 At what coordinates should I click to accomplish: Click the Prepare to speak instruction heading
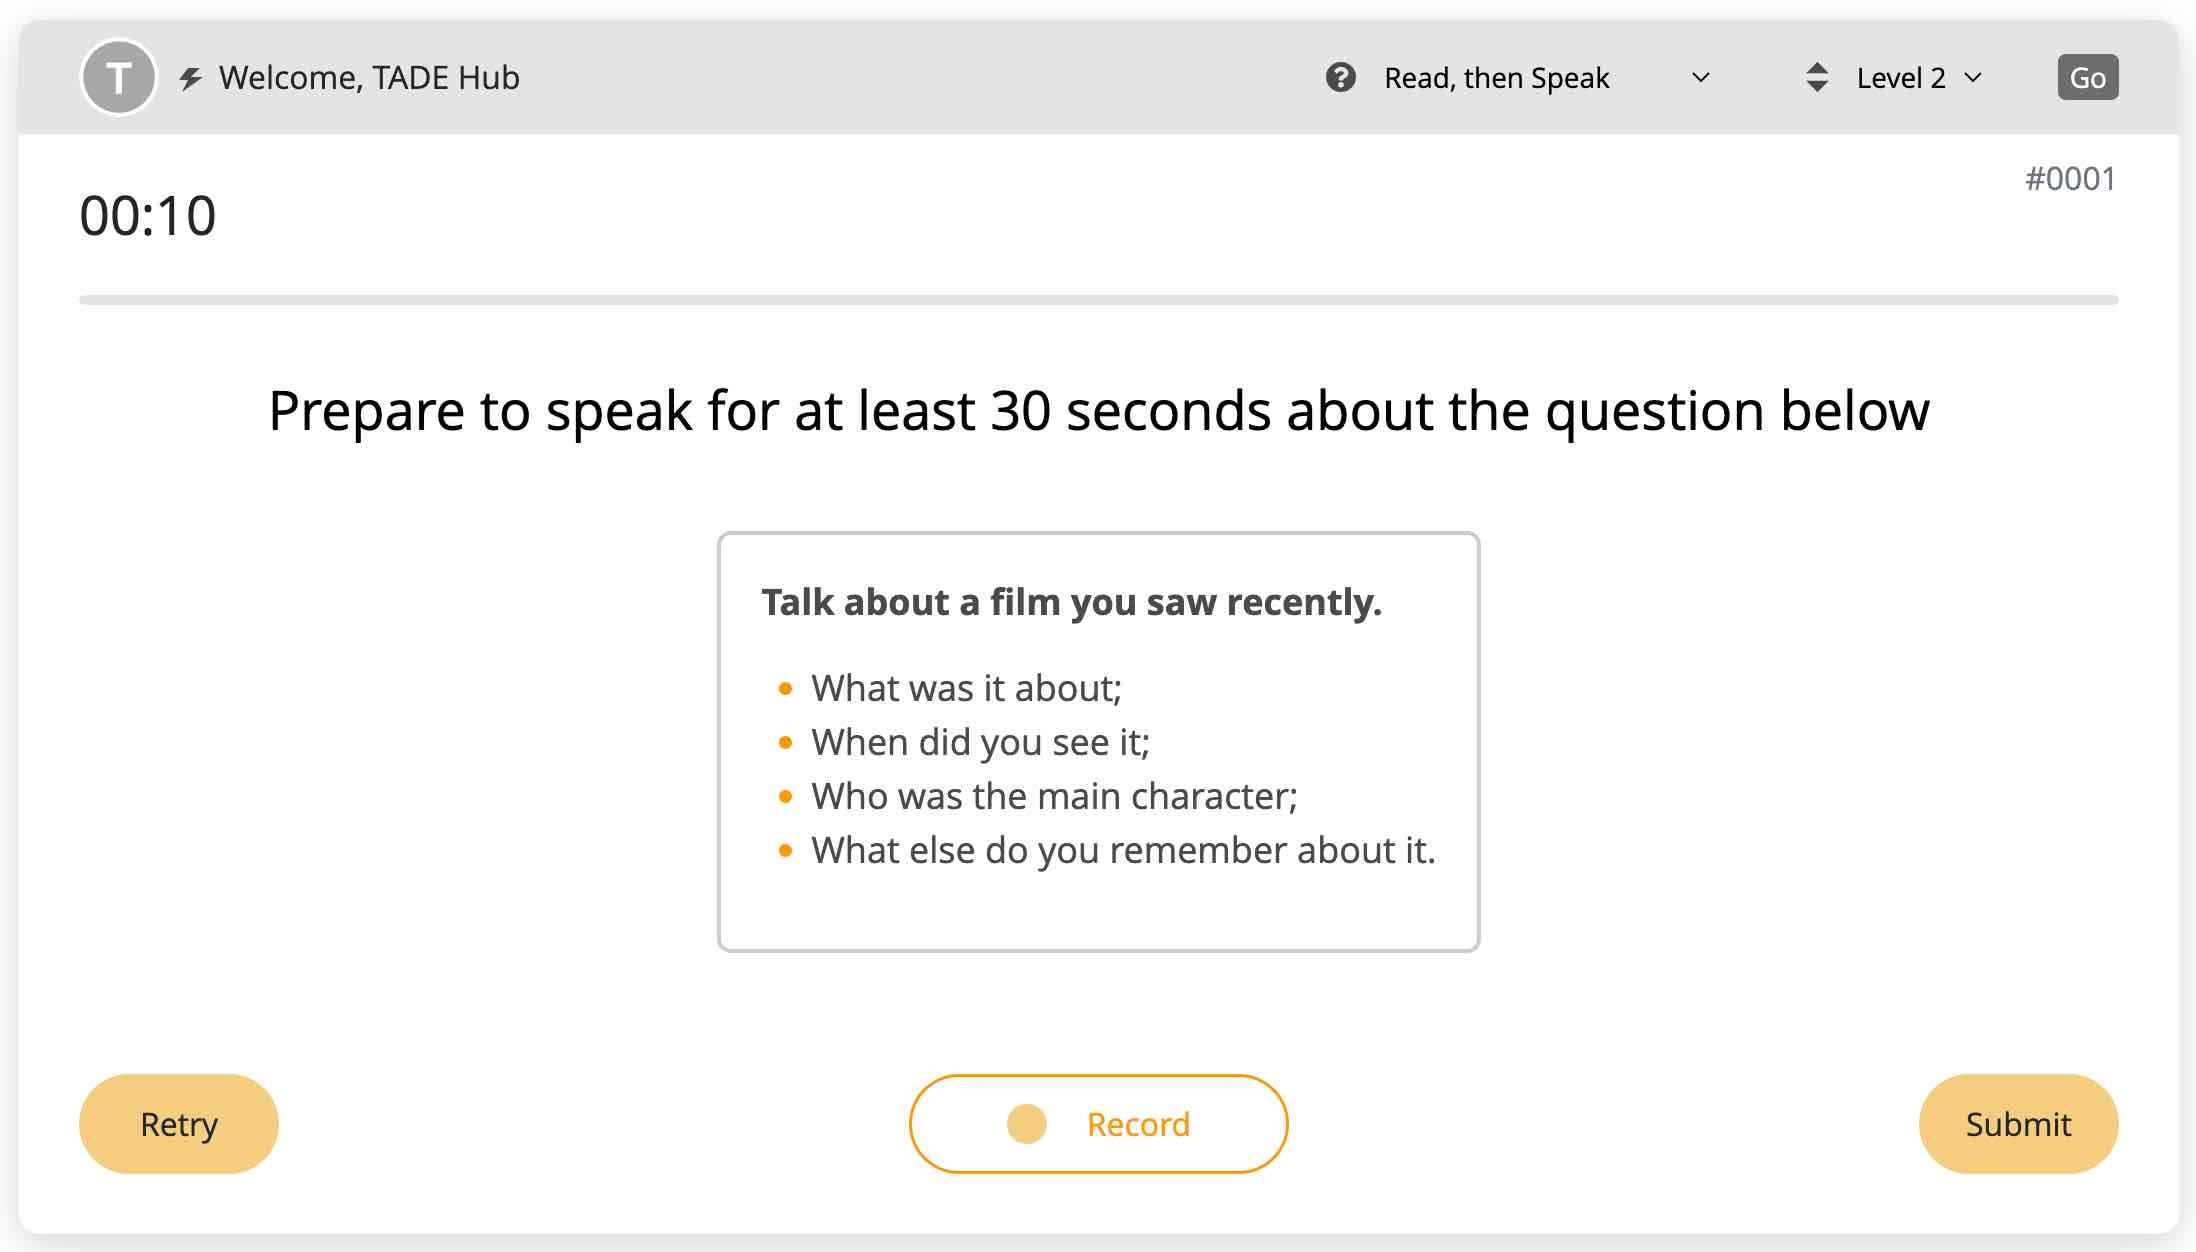click(x=1099, y=411)
